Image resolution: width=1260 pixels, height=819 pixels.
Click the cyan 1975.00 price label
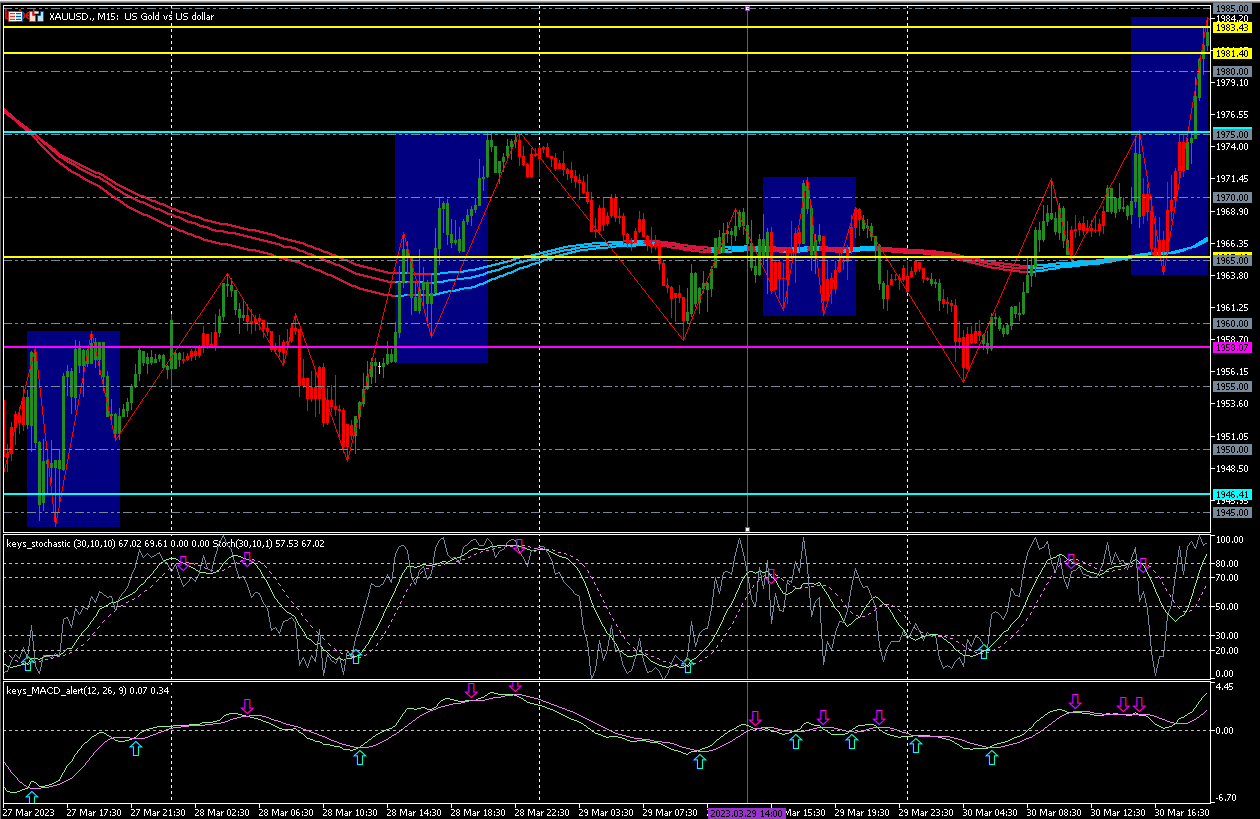1231,133
